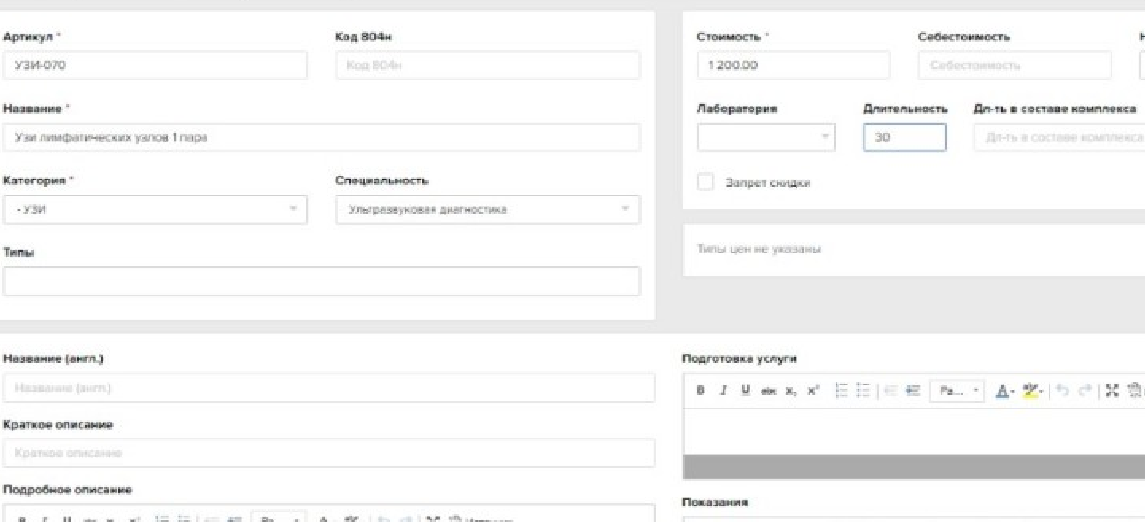1145x531 pixels.
Task: Enable the Запрет скидки checkbox
Action: pyautogui.click(x=706, y=183)
